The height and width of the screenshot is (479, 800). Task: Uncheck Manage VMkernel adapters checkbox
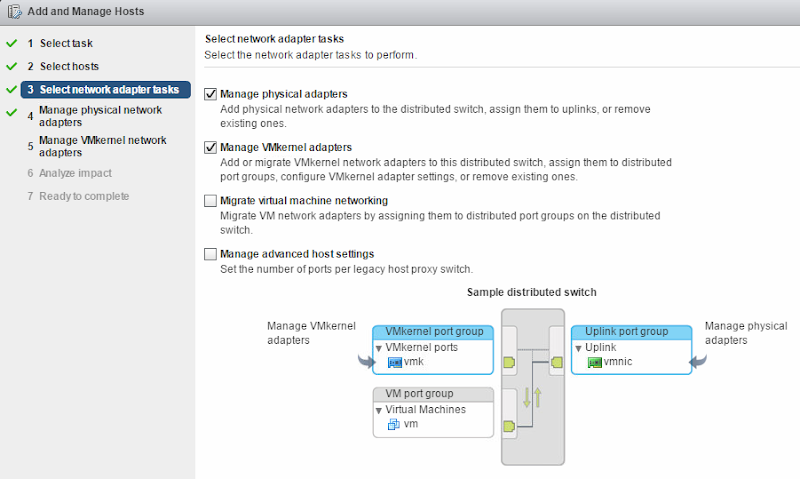pyautogui.click(x=210, y=147)
